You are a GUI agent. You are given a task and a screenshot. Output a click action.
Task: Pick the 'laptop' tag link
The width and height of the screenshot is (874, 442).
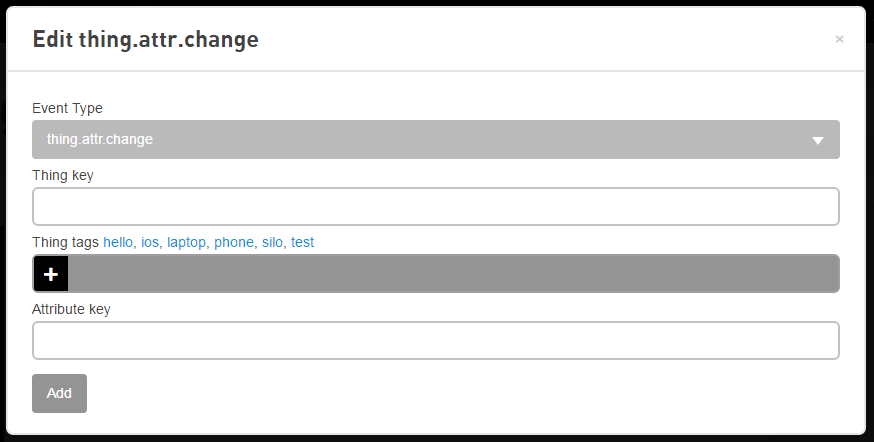pos(187,242)
